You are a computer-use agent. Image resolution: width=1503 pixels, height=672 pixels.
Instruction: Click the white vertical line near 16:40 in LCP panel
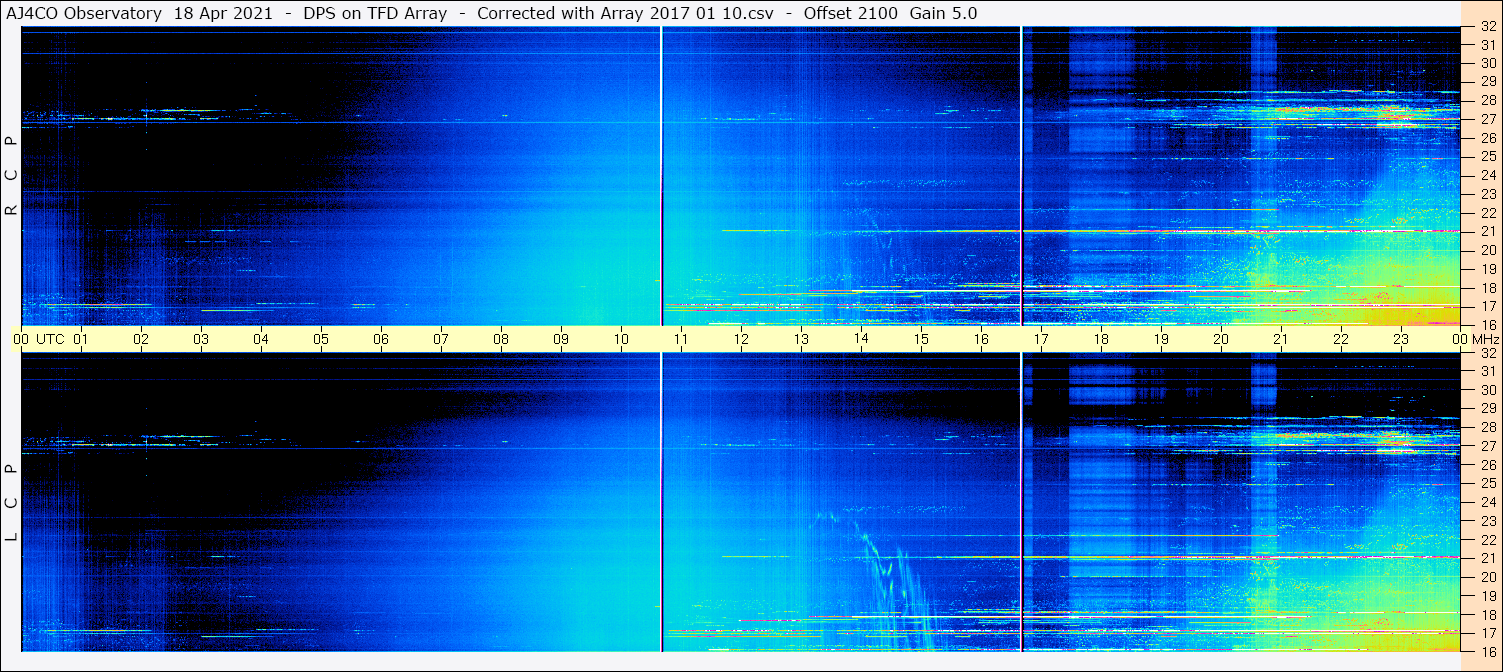pos(1021,502)
